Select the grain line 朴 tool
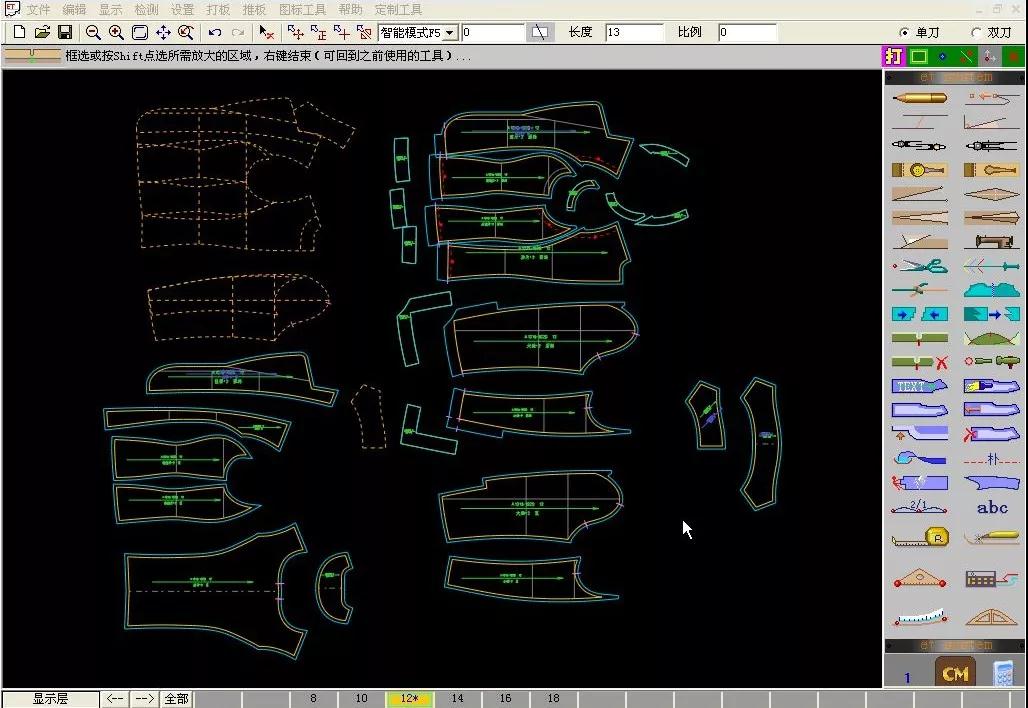Image resolution: width=1028 pixels, height=708 pixels. coord(991,459)
